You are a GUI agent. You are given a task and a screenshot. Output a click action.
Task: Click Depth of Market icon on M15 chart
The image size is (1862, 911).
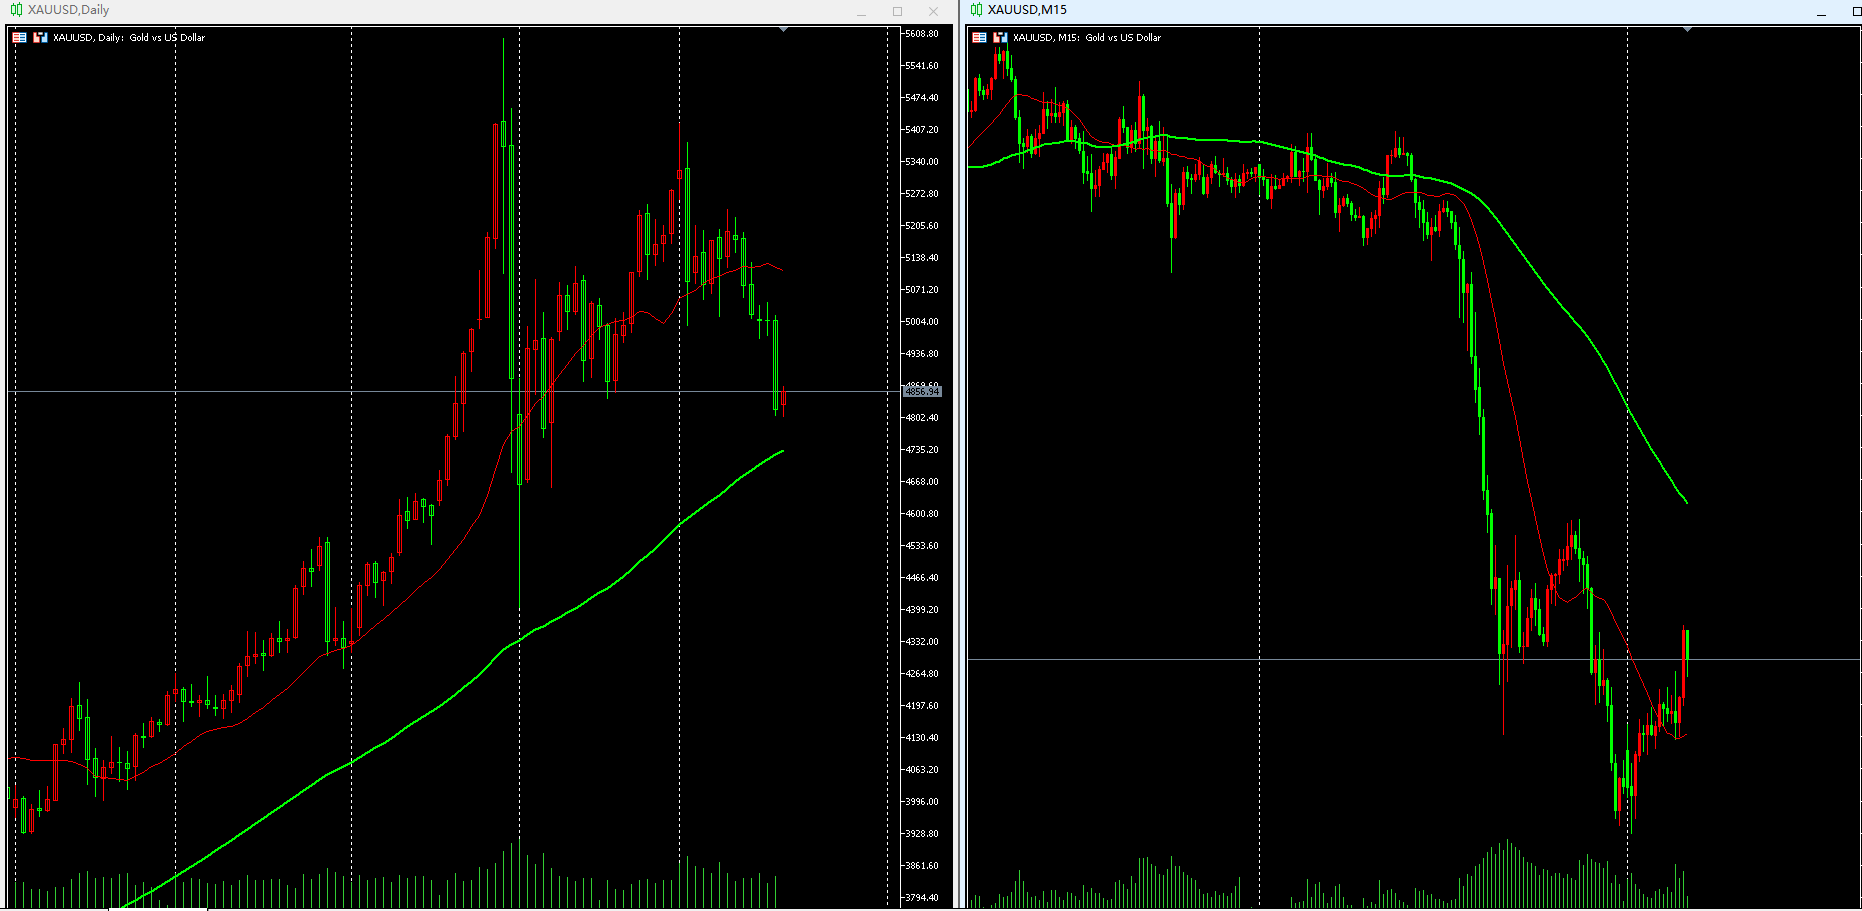[1000, 38]
